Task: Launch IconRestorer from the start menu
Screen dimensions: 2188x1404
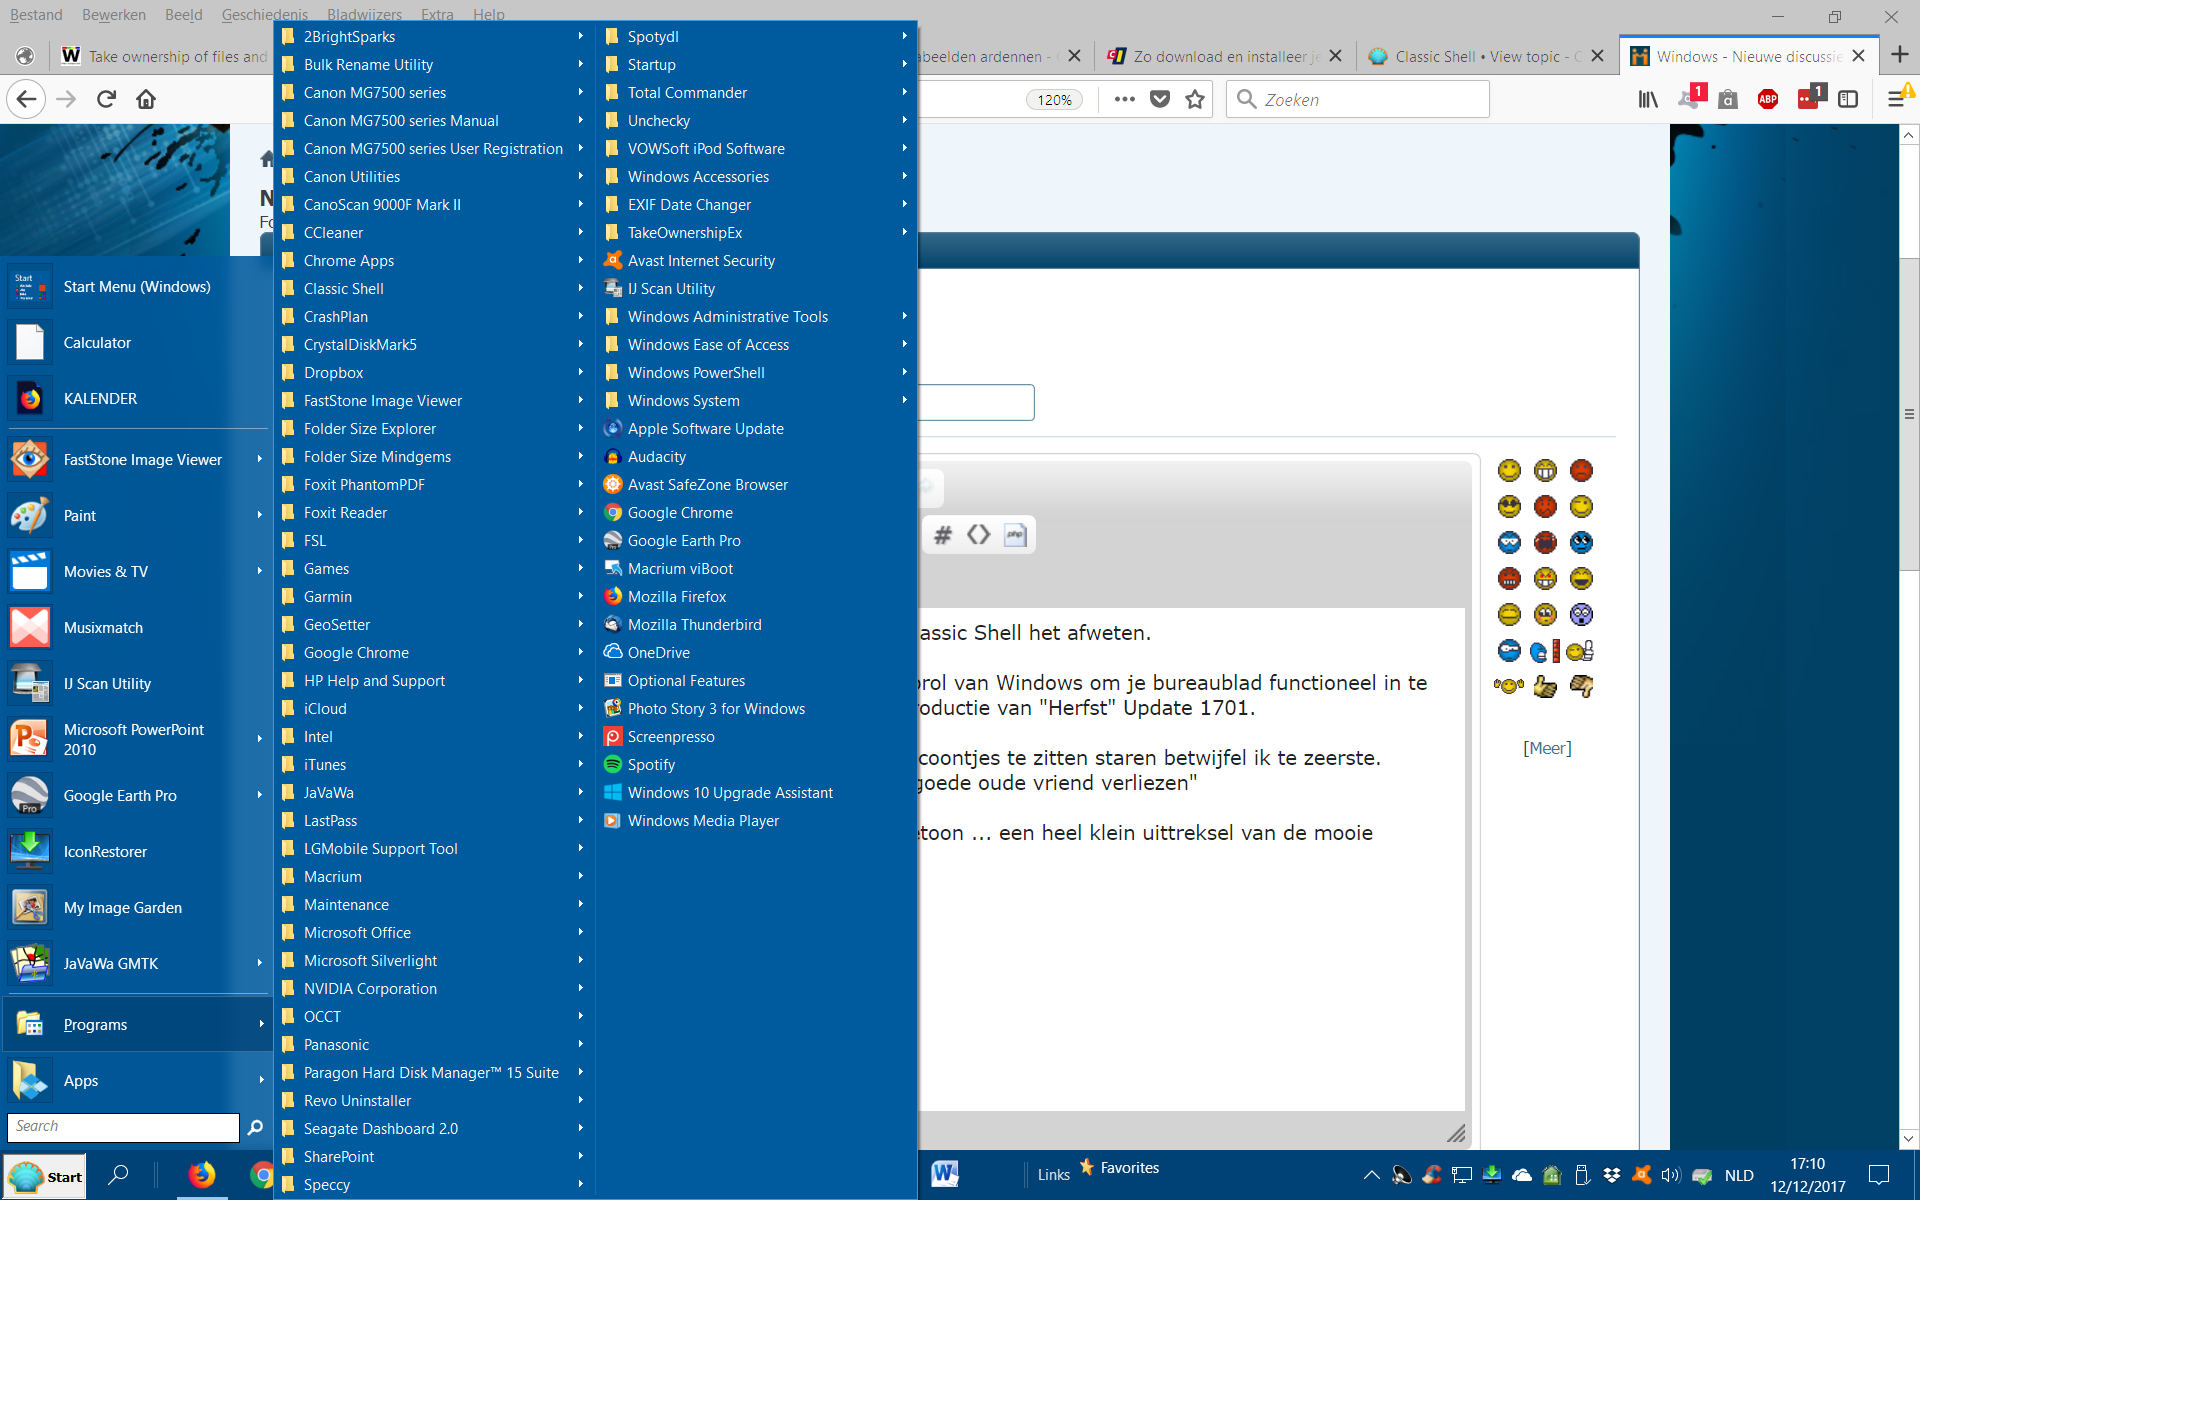Action: tap(137, 852)
